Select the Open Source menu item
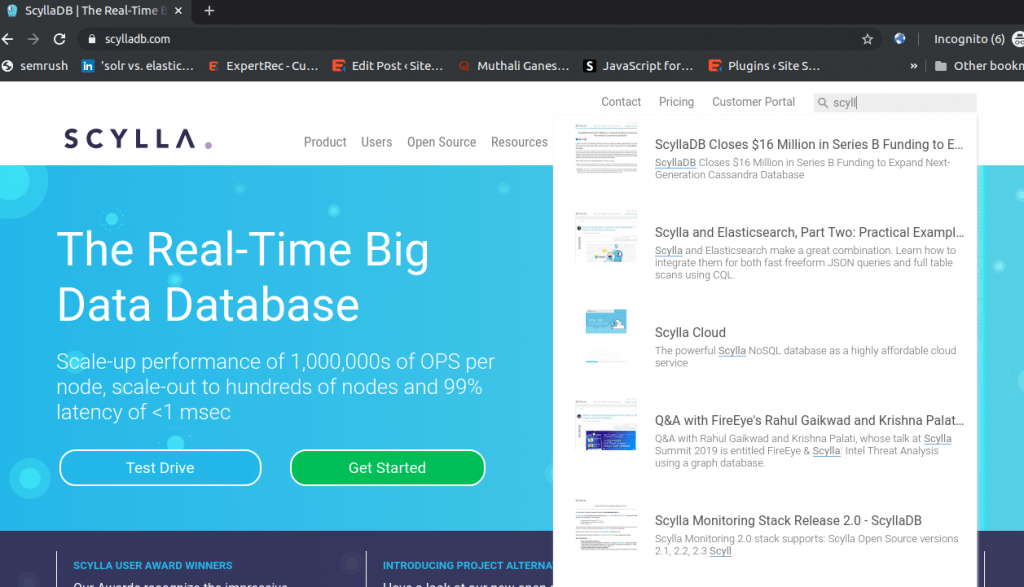The width and height of the screenshot is (1024, 587). 441,142
